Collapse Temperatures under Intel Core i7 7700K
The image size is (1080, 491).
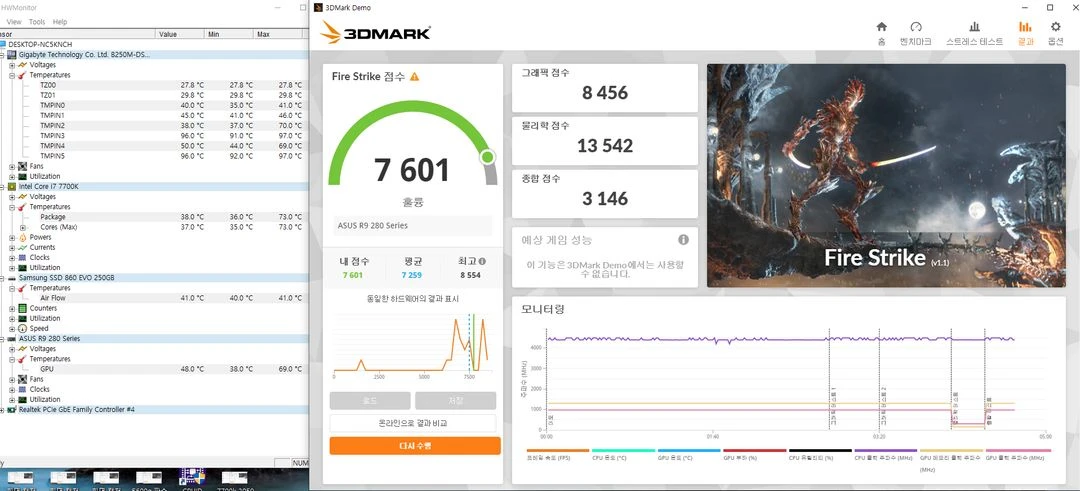click(12, 207)
